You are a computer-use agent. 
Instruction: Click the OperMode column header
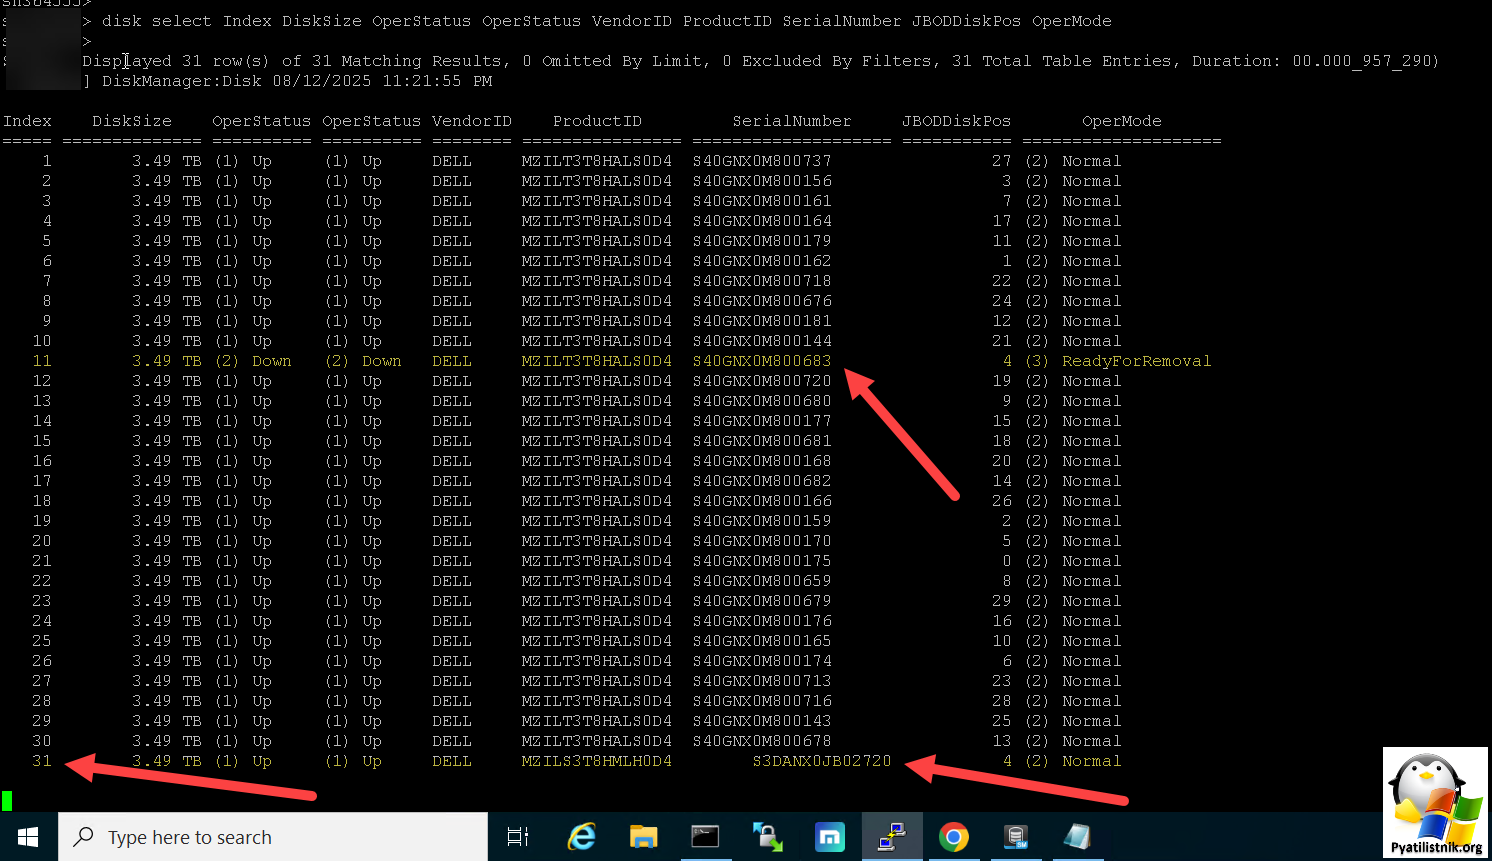click(x=1122, y=121)
